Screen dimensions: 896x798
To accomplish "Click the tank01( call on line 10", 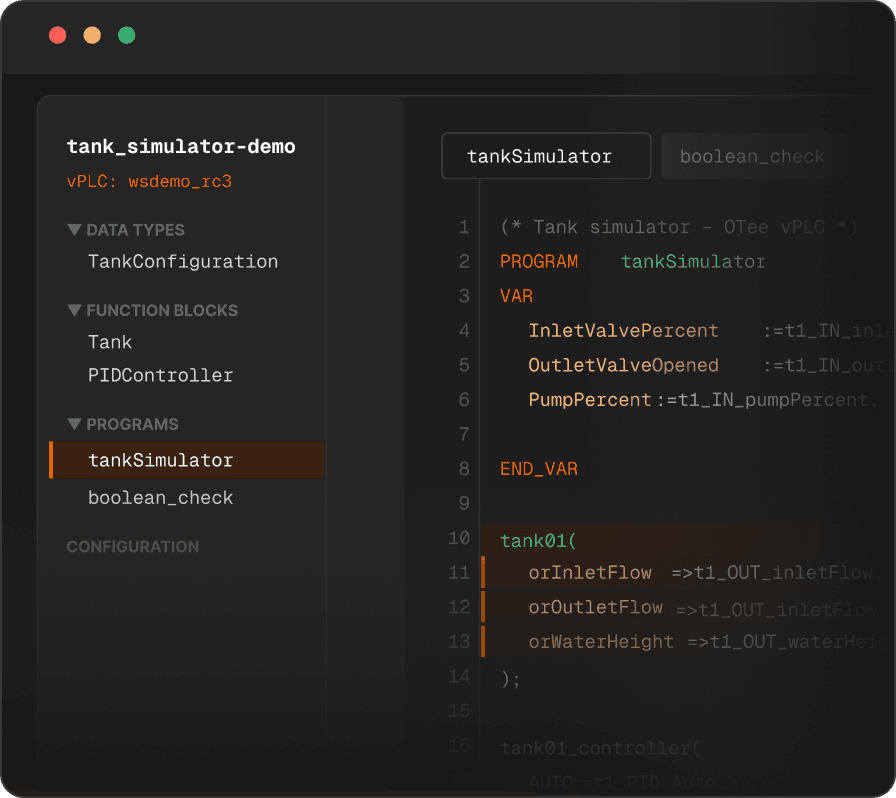I will coord(538,541).
